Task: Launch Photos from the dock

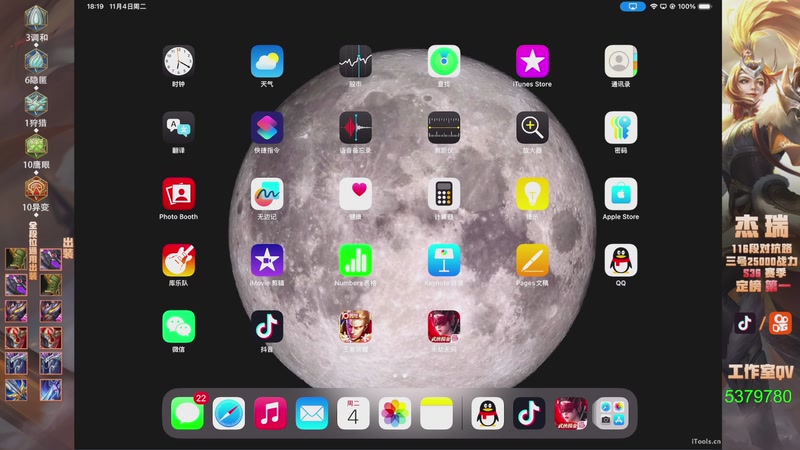Action: pyautogui.click(x=395, y=413)
